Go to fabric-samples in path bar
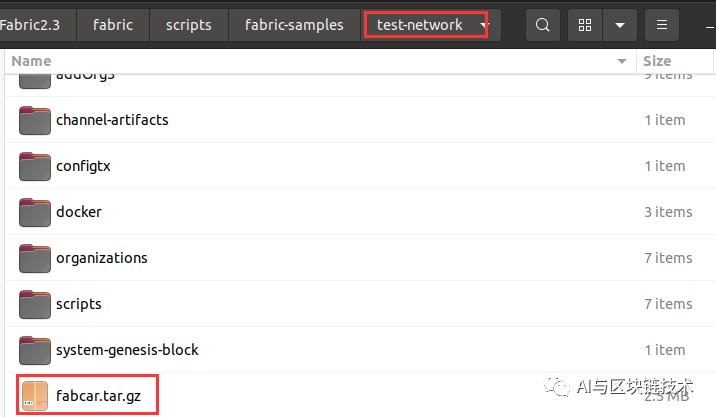The width and height of the screenshot is (716, 417). [294, 24]
